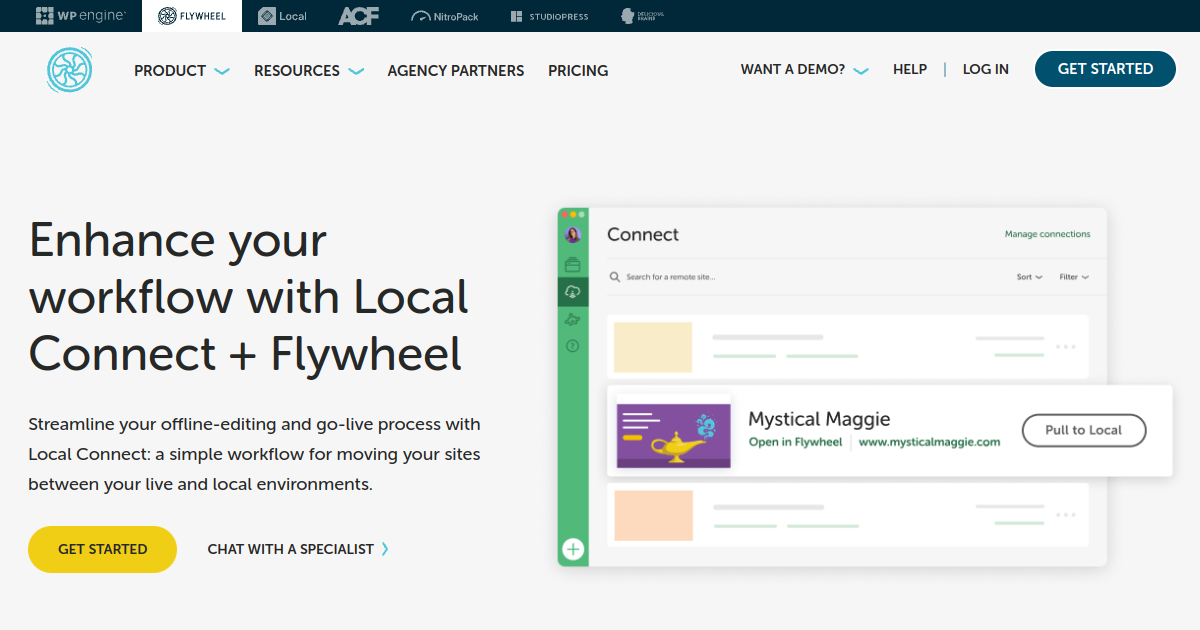This screenshot has width=1200, height=630.
Task: Open the Filter dropdown
Action: [x=1075, y=277]
